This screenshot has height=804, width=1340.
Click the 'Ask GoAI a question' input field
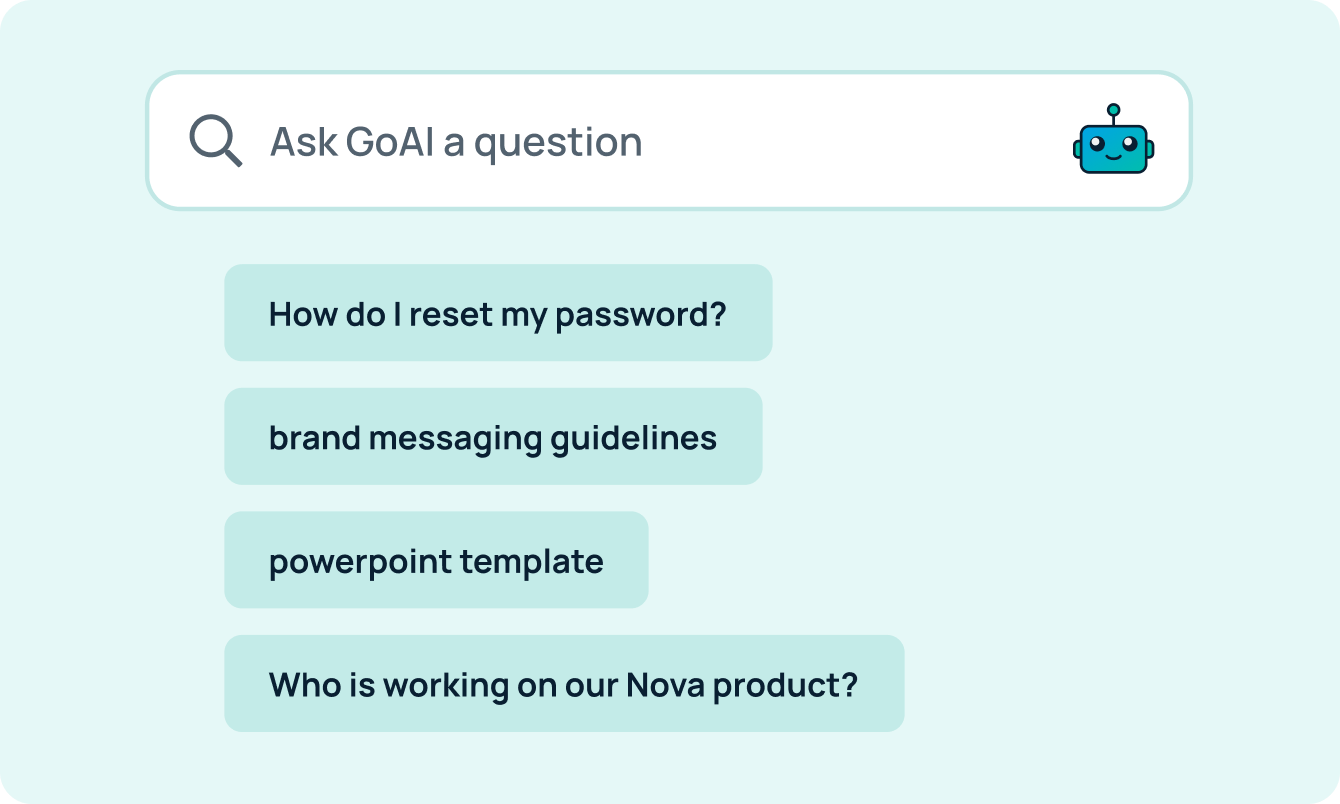(x=600, y=140)
